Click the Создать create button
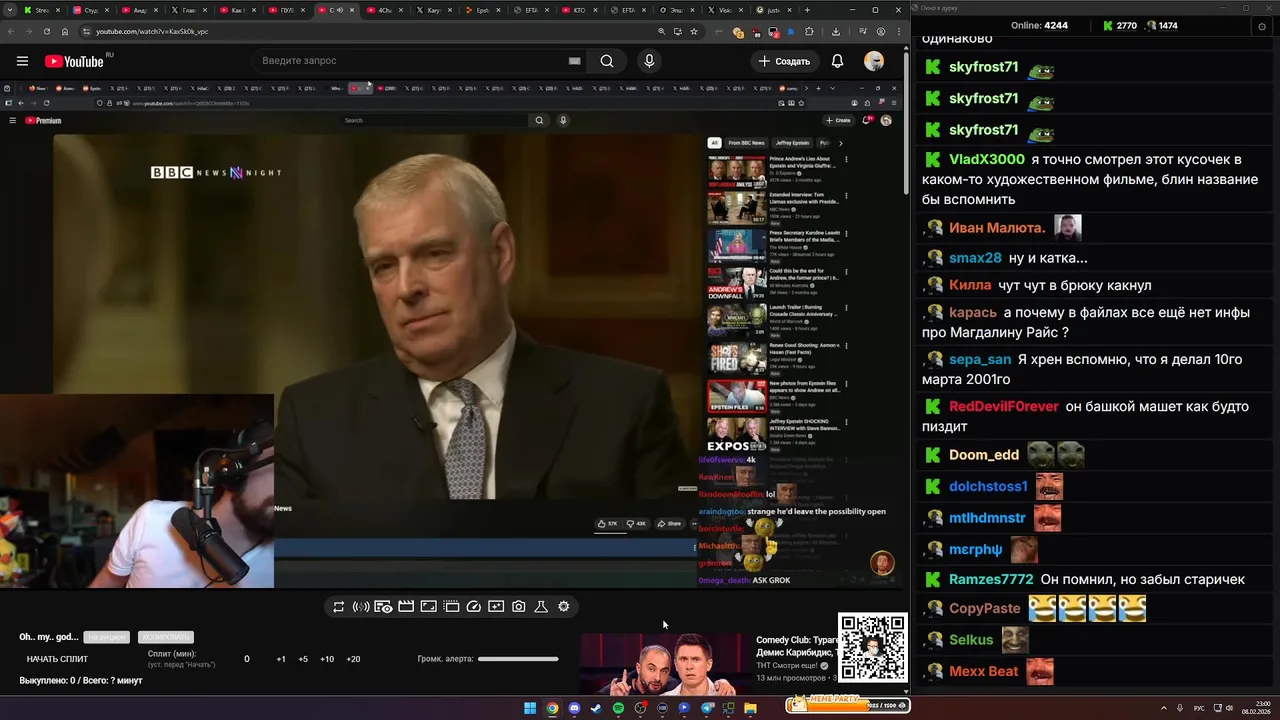Screen dimensions: 1280x720 tap(784, 61)
